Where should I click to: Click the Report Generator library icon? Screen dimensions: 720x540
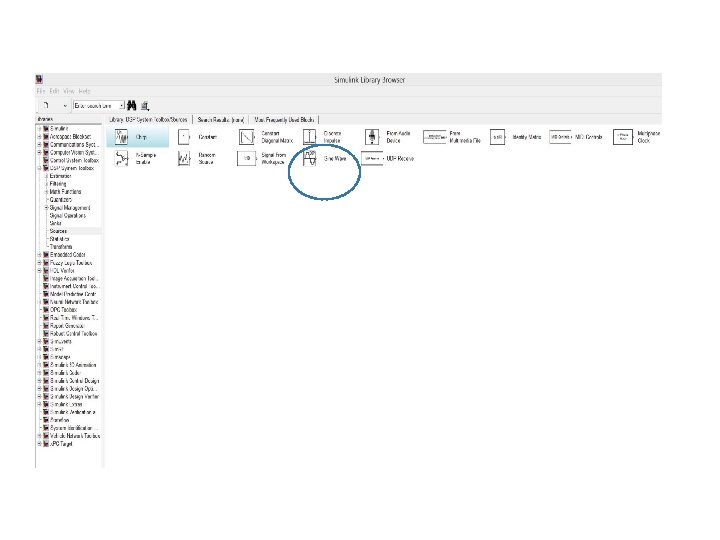pyautogui.click(x=46, y=326)
